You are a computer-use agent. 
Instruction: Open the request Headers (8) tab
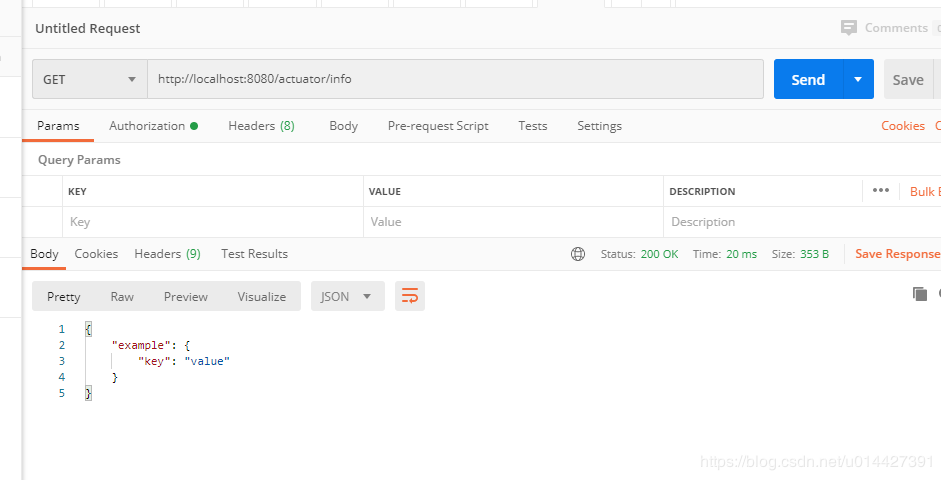pos(262,126)
